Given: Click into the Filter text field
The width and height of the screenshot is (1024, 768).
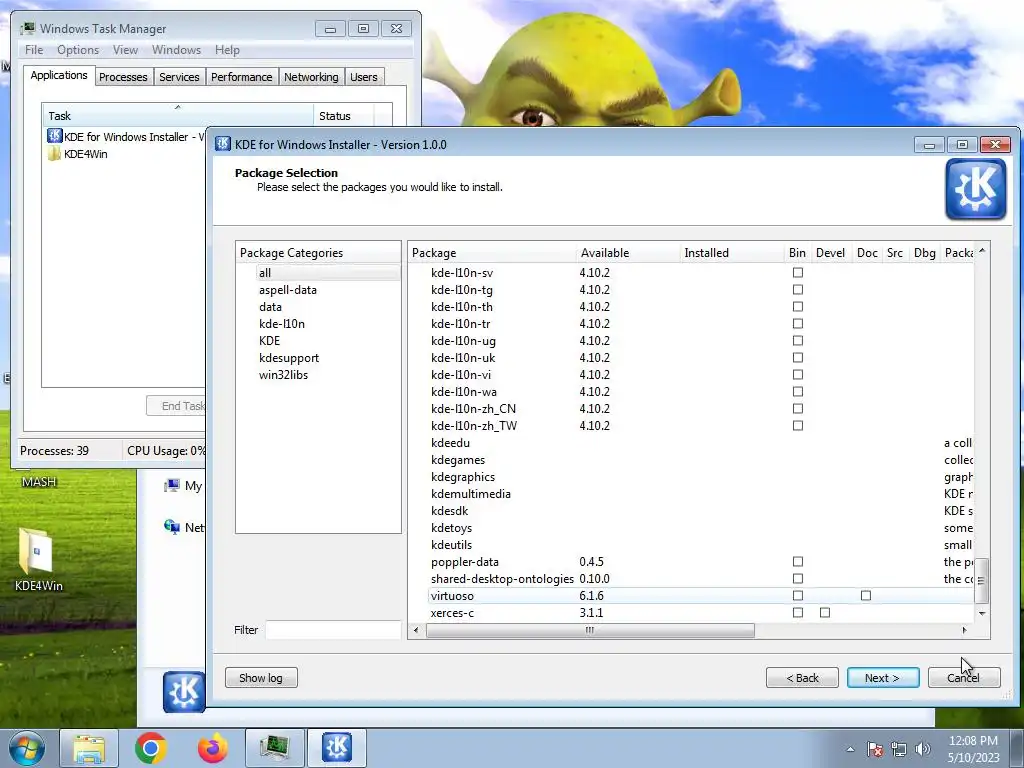Looking at the screenshot, I should click(x=333, y=630).
